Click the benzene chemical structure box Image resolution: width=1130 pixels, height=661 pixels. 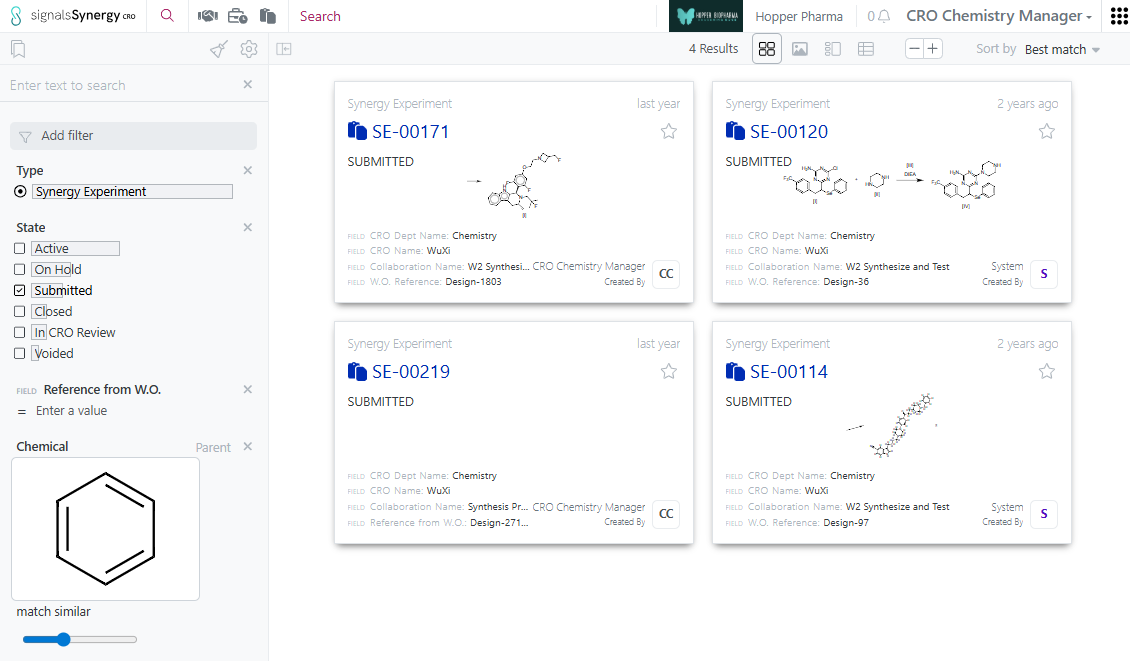click(105, 529)
